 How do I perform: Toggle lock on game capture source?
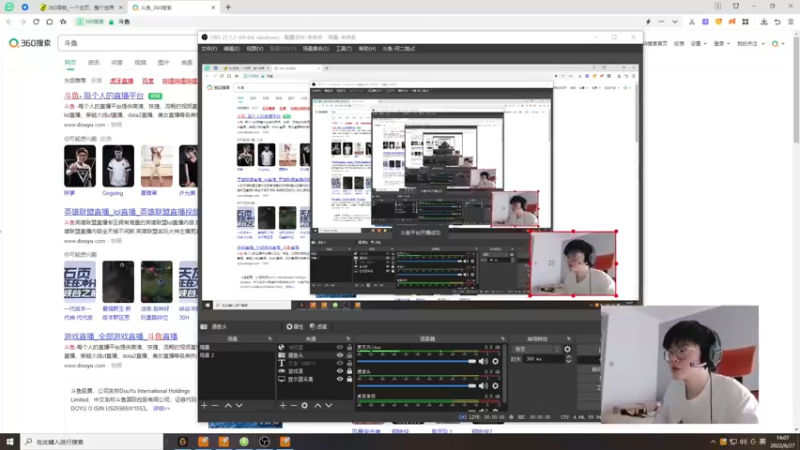pyautogui.click(x=349, y=371)
